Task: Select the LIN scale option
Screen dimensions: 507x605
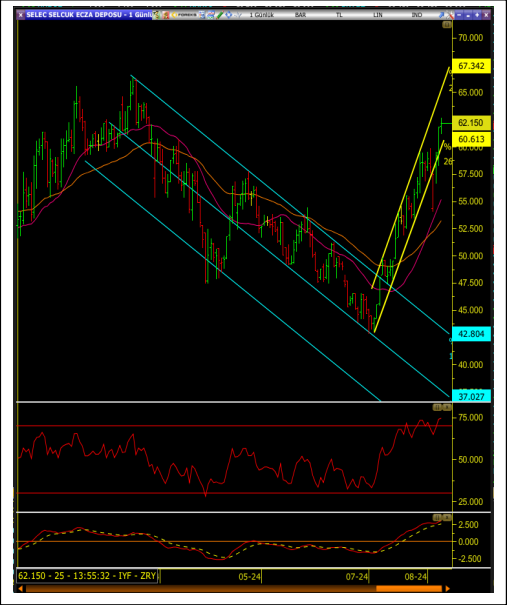Action: (x=378, y=15)
